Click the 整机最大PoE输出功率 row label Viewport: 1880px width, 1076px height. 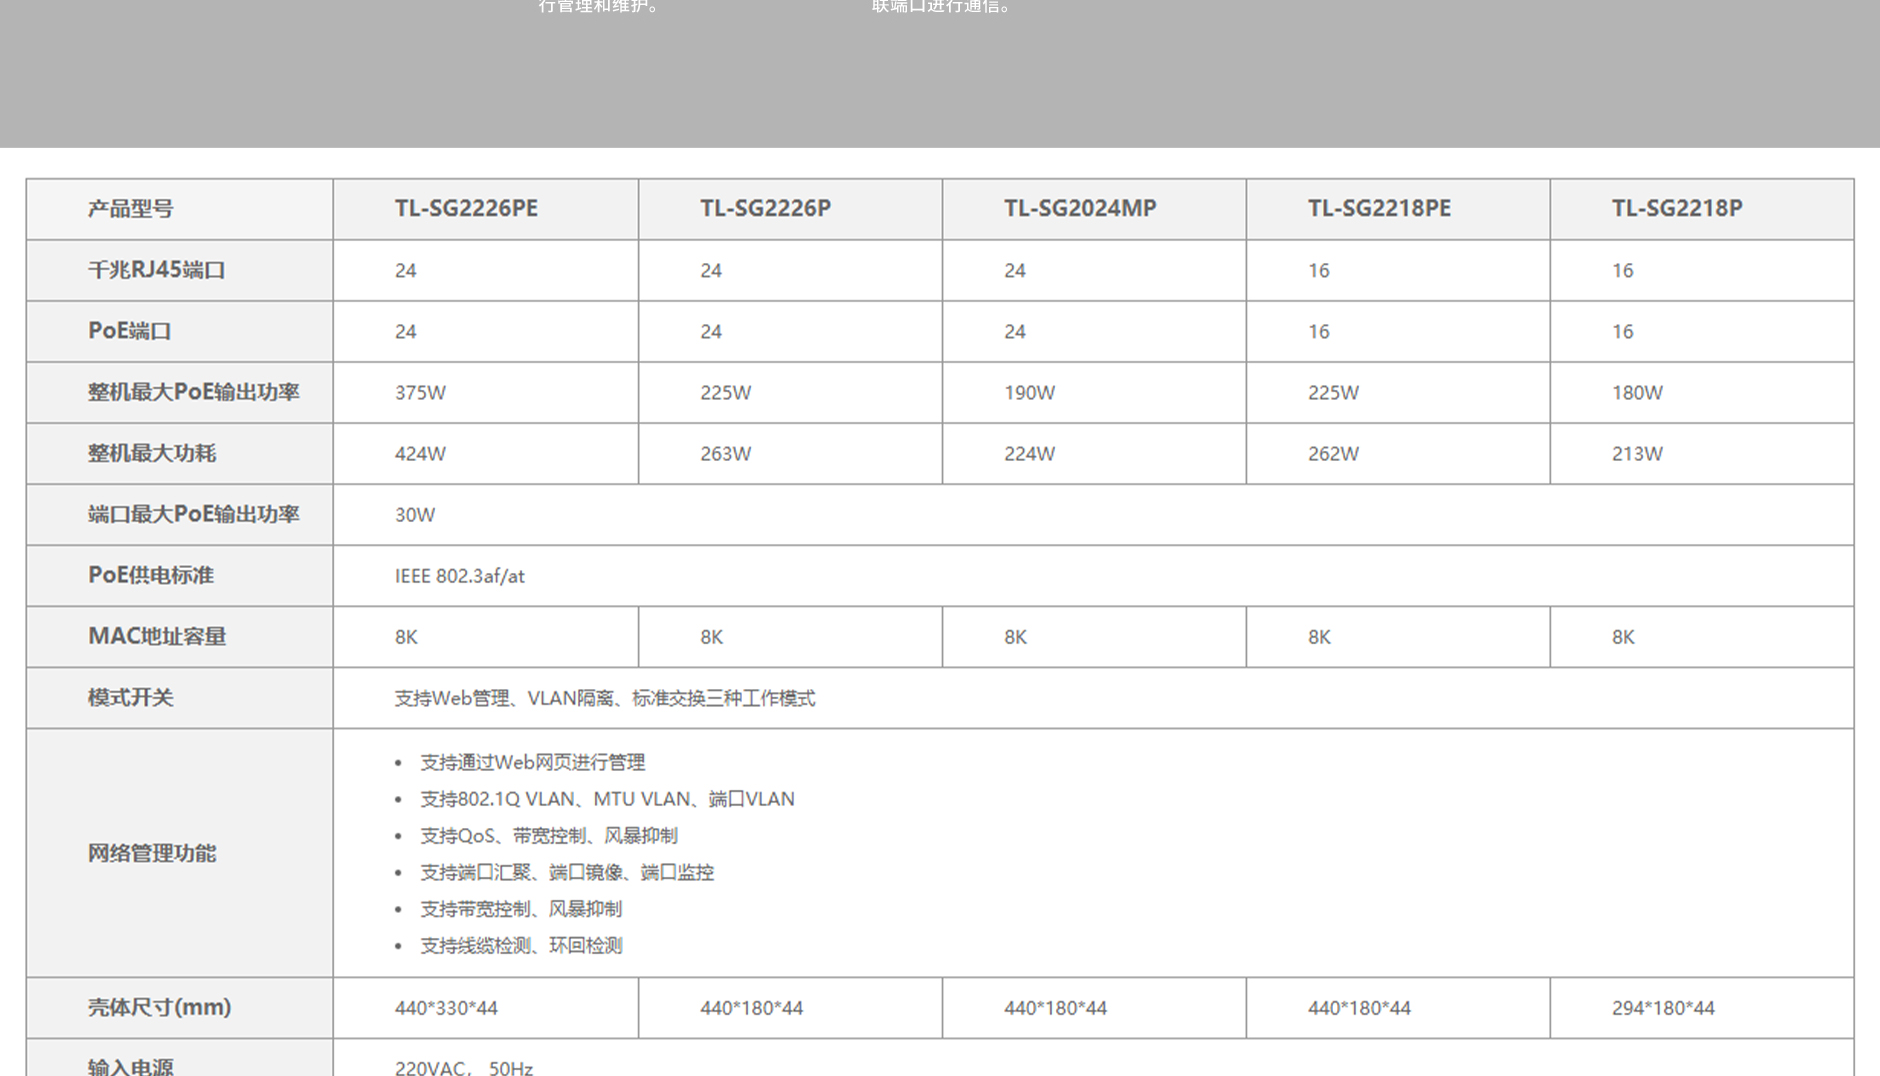193,392
